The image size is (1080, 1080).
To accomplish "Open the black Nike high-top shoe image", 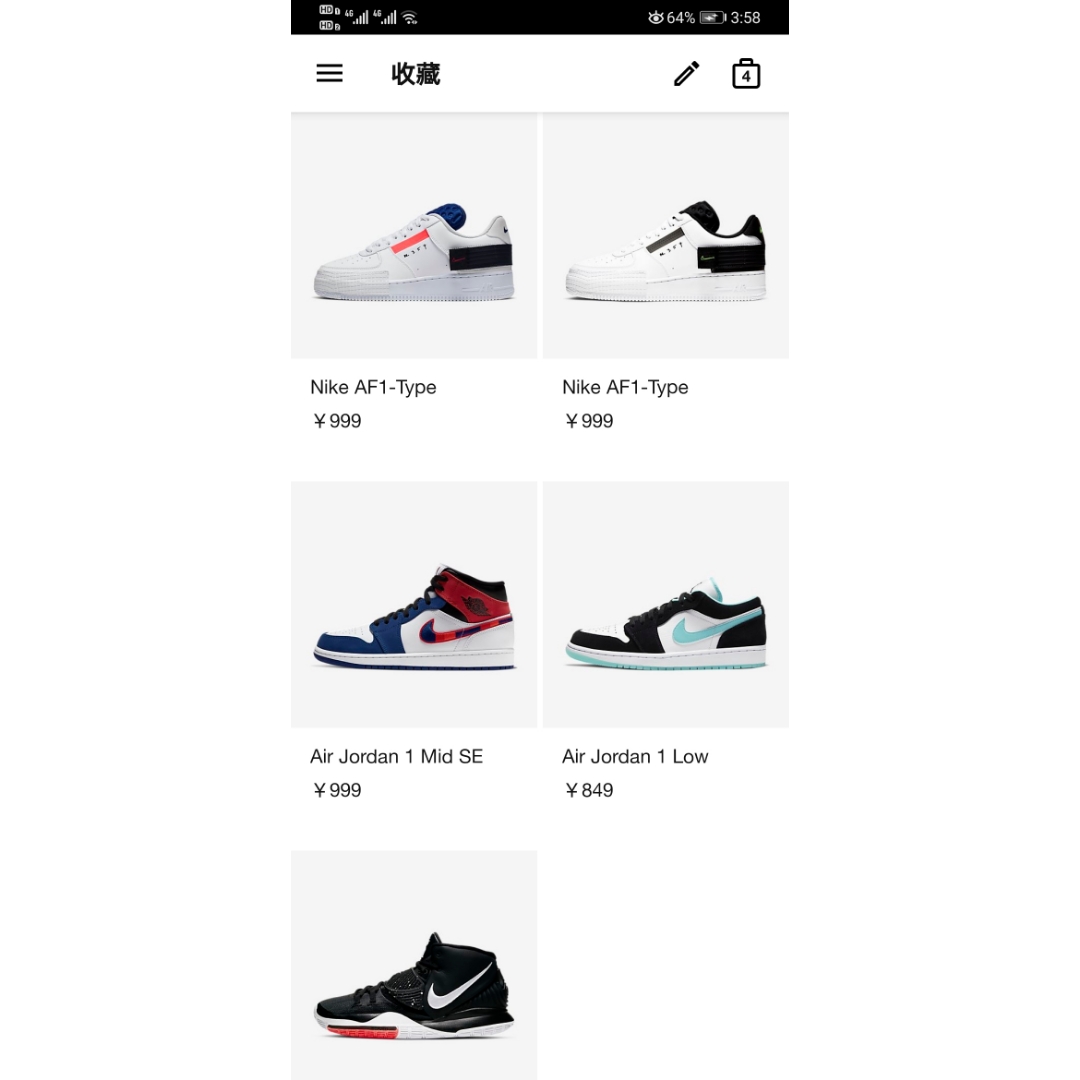I will click(x=414, y=965).
